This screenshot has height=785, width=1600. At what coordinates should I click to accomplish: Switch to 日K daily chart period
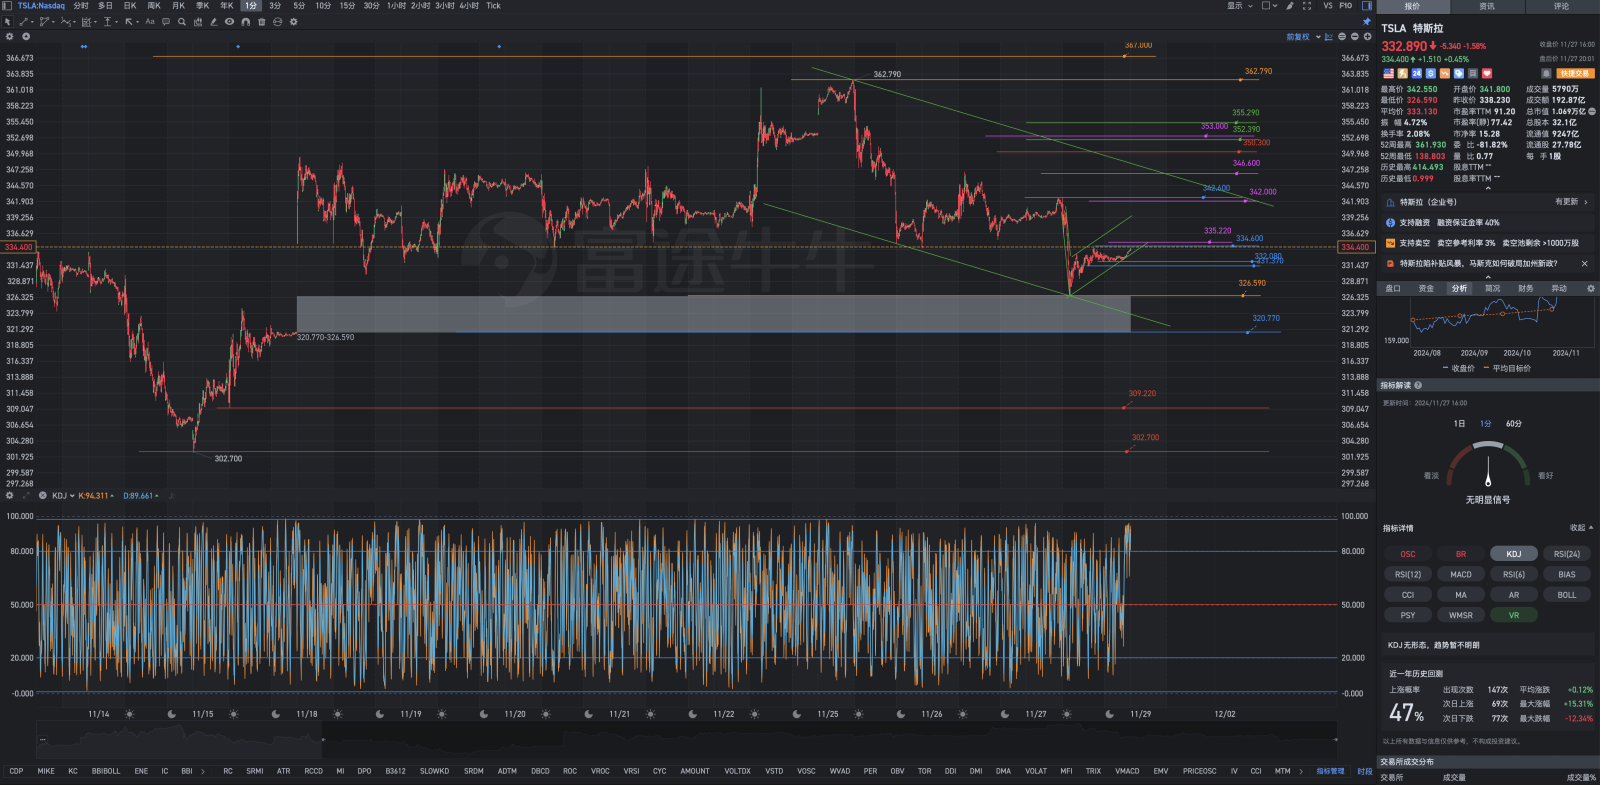click(130, 6)
